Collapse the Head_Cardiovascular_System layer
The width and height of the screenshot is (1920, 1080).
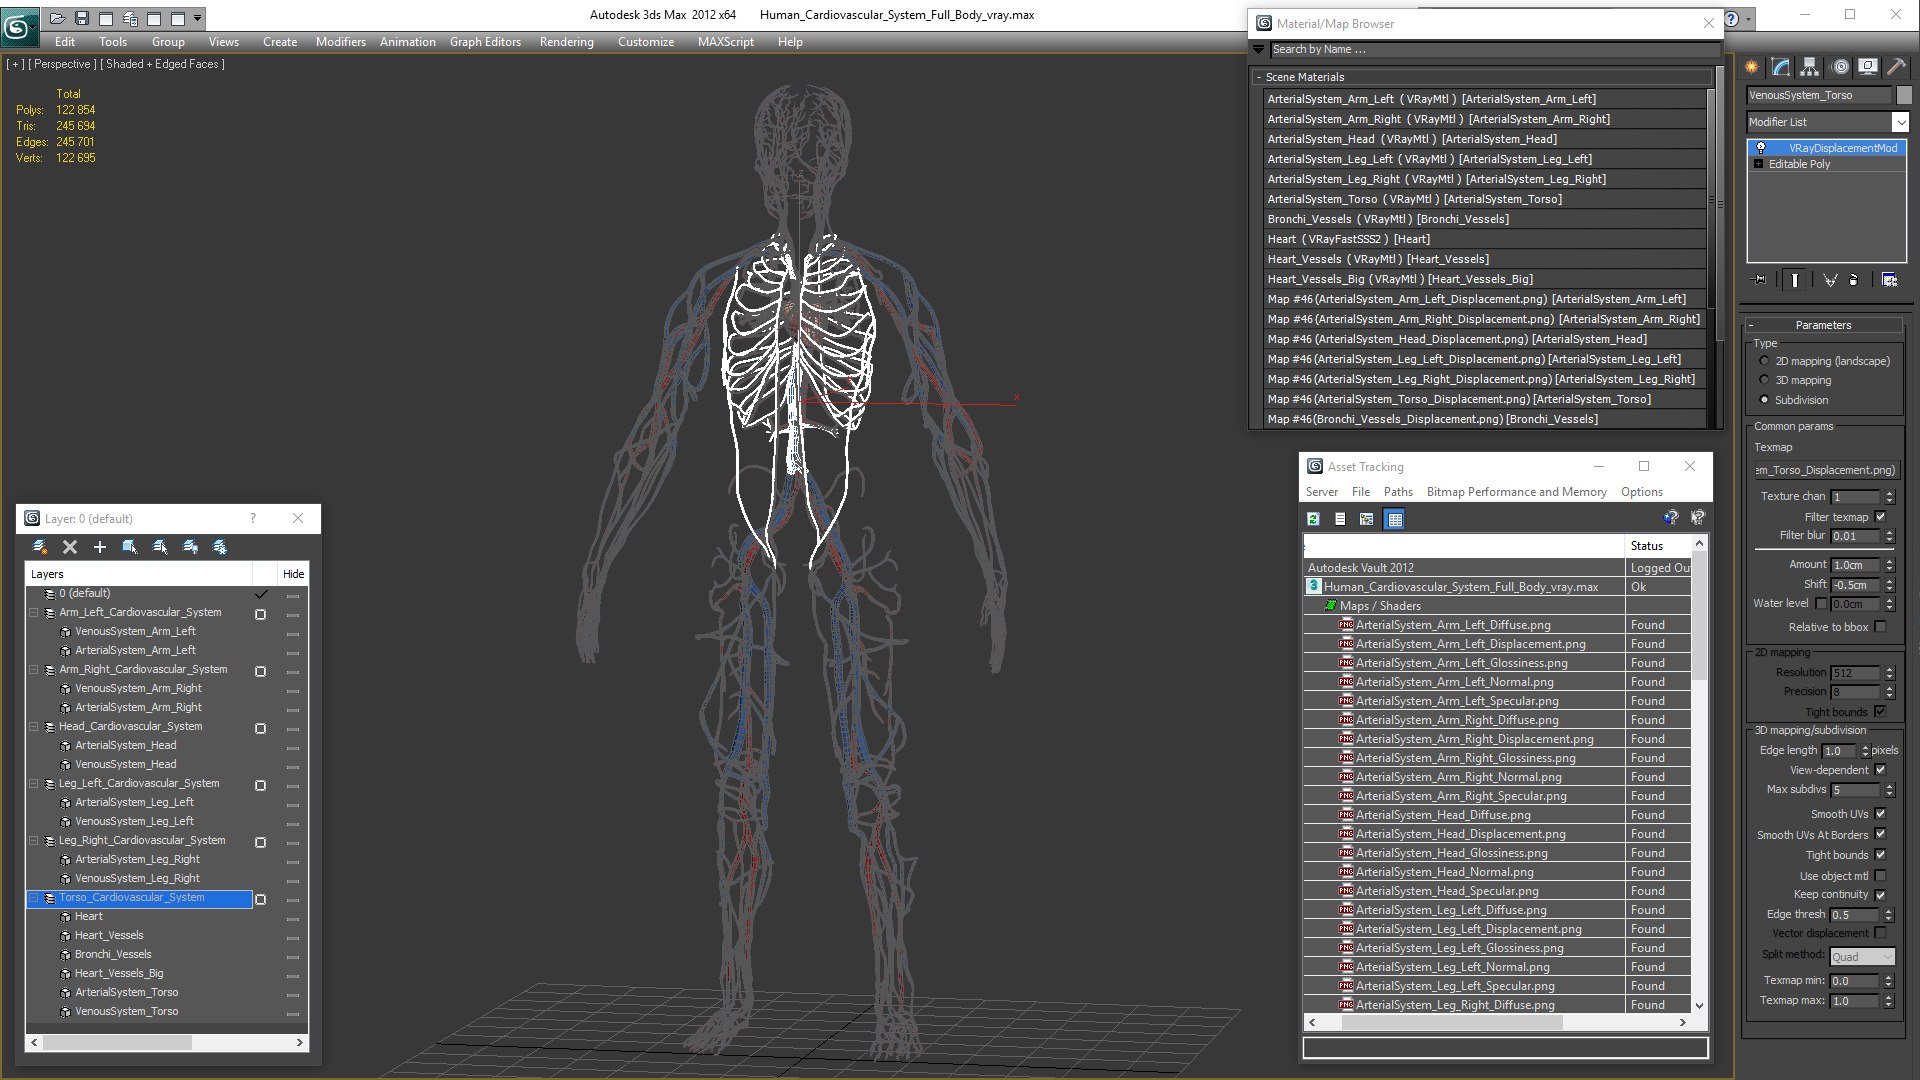(x=34, y=727)
